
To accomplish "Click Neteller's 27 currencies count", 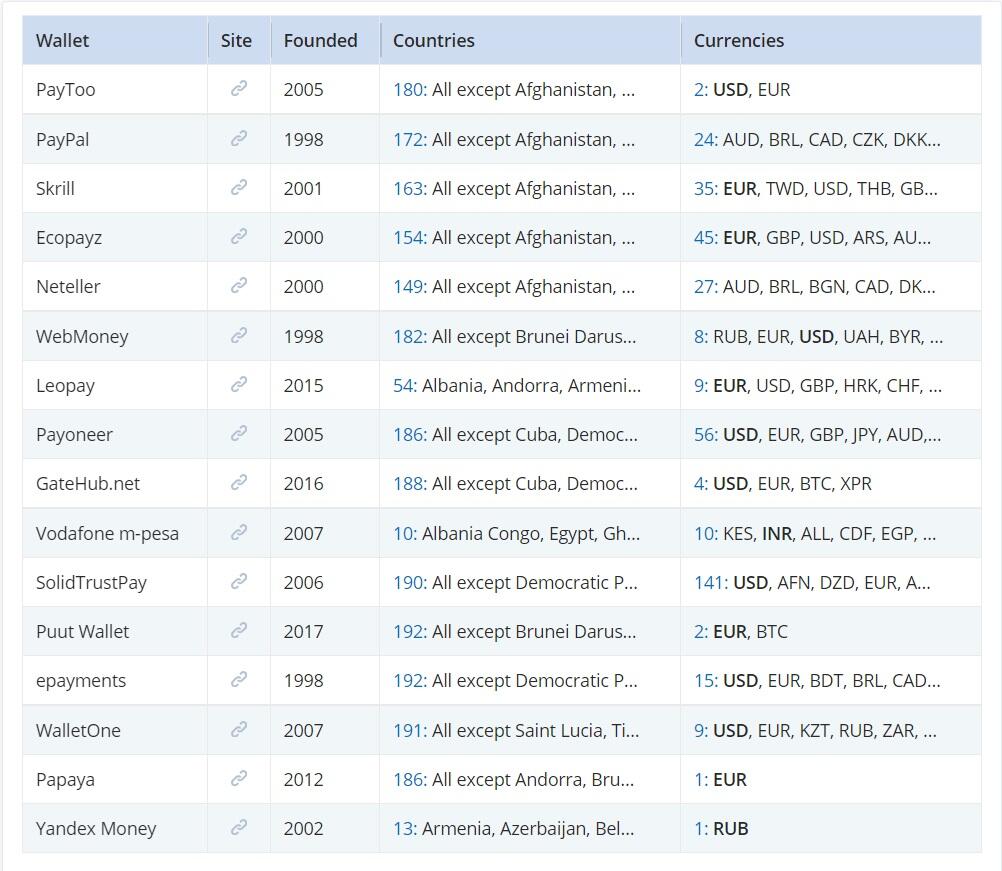I will coord(705,286).
